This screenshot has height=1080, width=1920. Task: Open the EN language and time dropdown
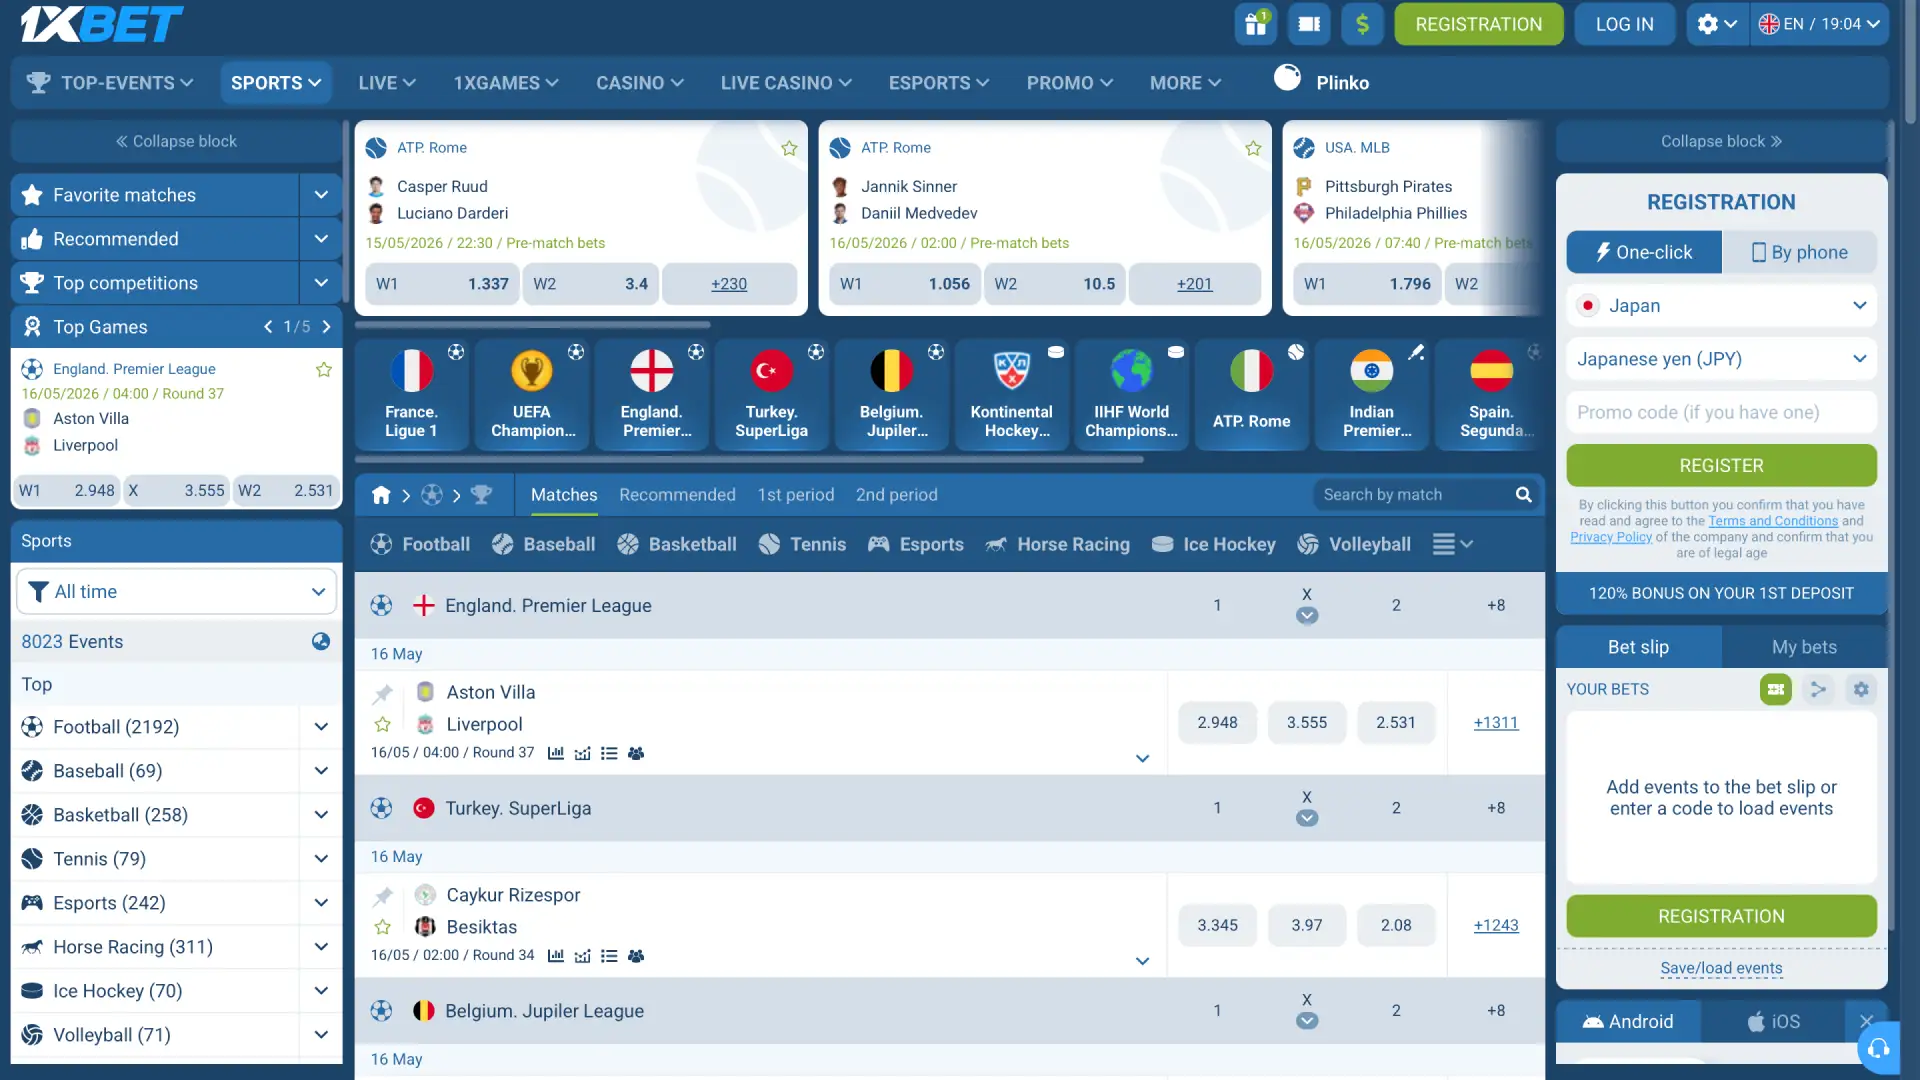pos(1819,24)
